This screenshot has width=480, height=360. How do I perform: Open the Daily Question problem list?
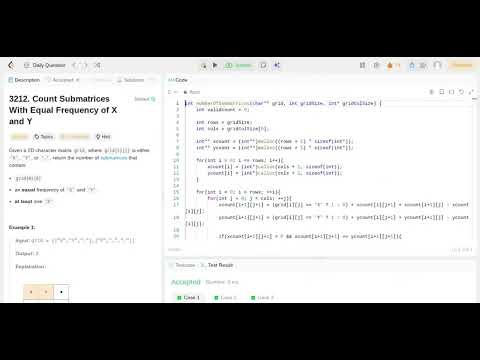(x=45, y=65)
